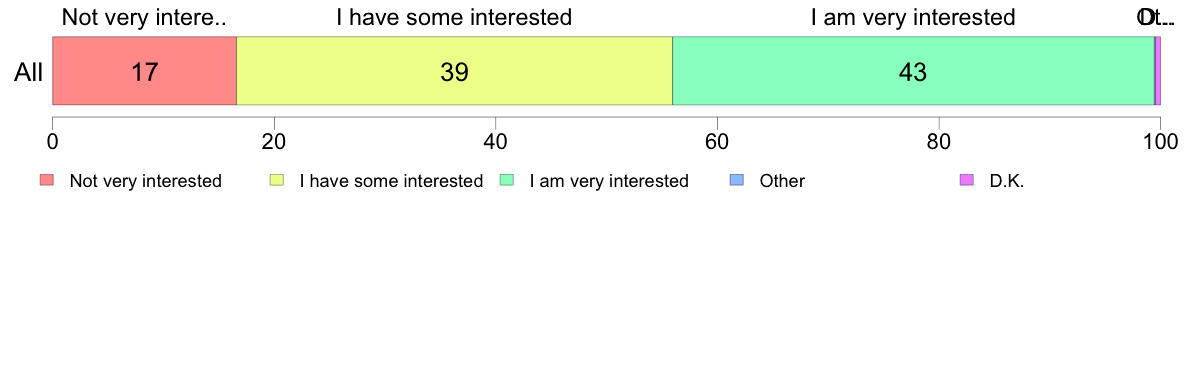Click the blue 'Other' legend swatch
This screenshot has width=1188, height=368.
pos(737,180)
